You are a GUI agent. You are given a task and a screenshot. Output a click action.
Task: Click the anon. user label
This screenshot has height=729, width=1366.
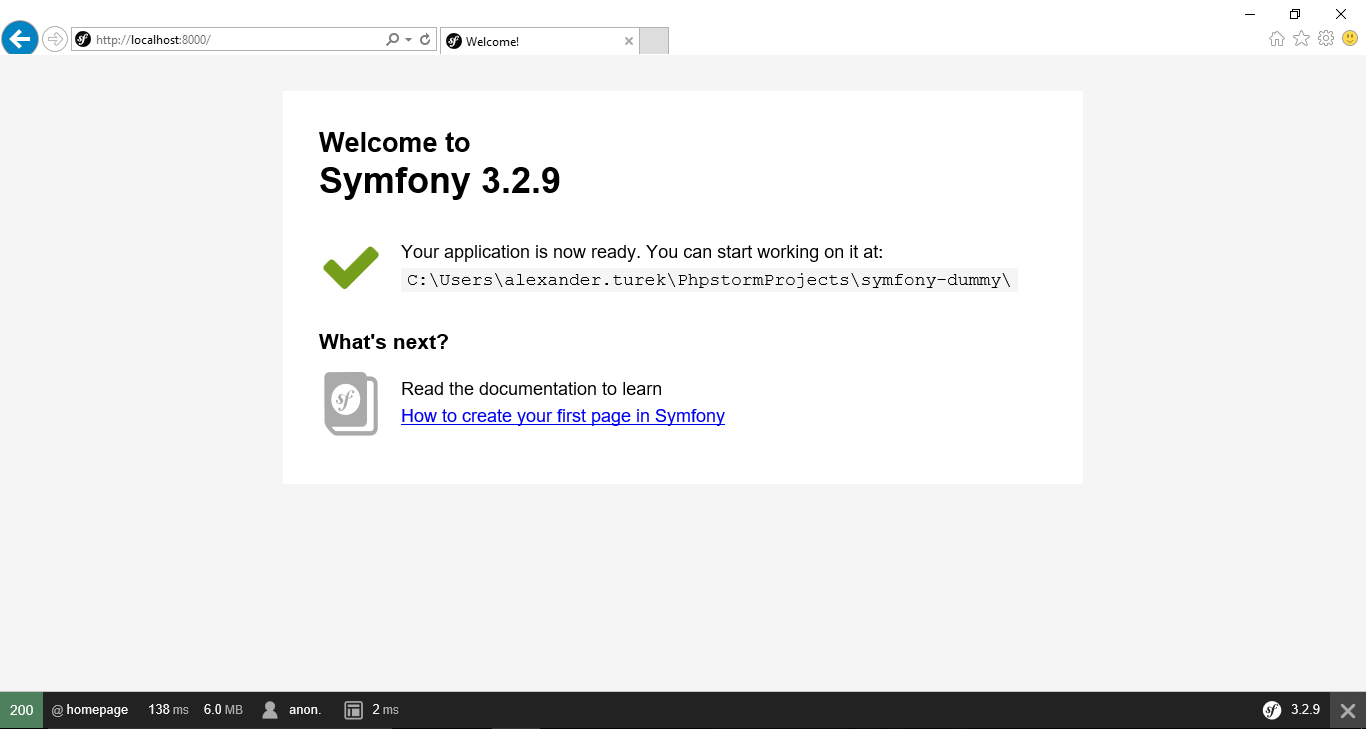305,710
